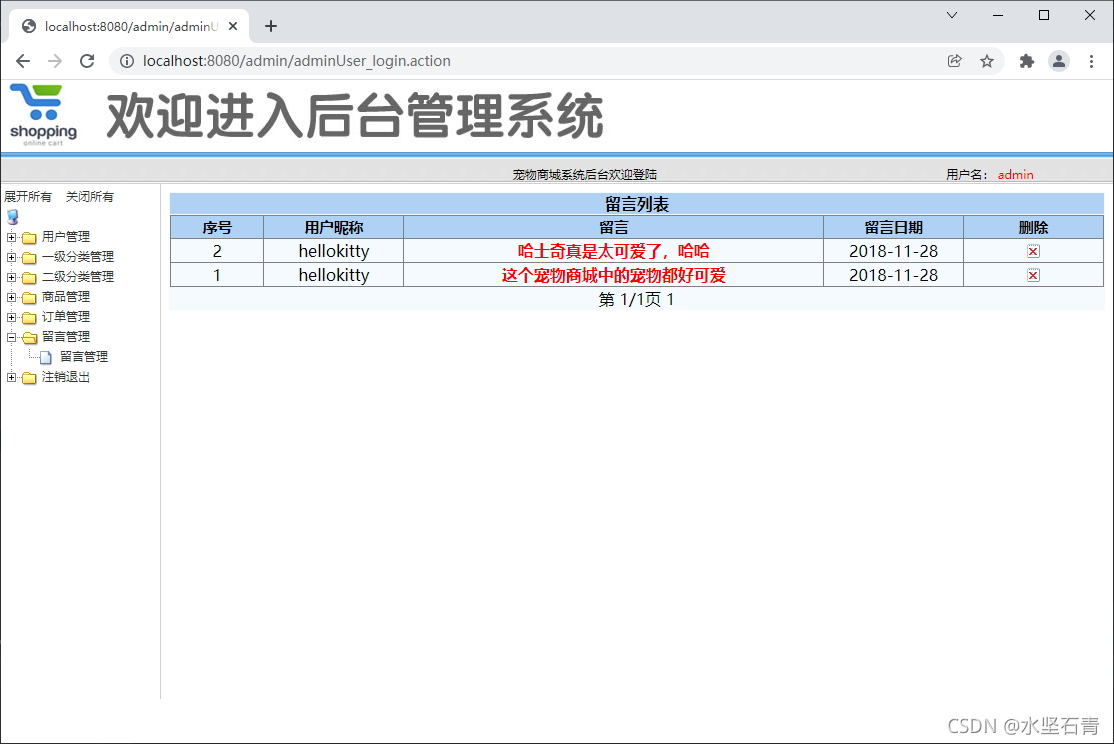The height and width of the screenshot is (744, 1114).
Task: Click message text 哈士奇真是太可爱了，哈哈
Action: point(613,251)
